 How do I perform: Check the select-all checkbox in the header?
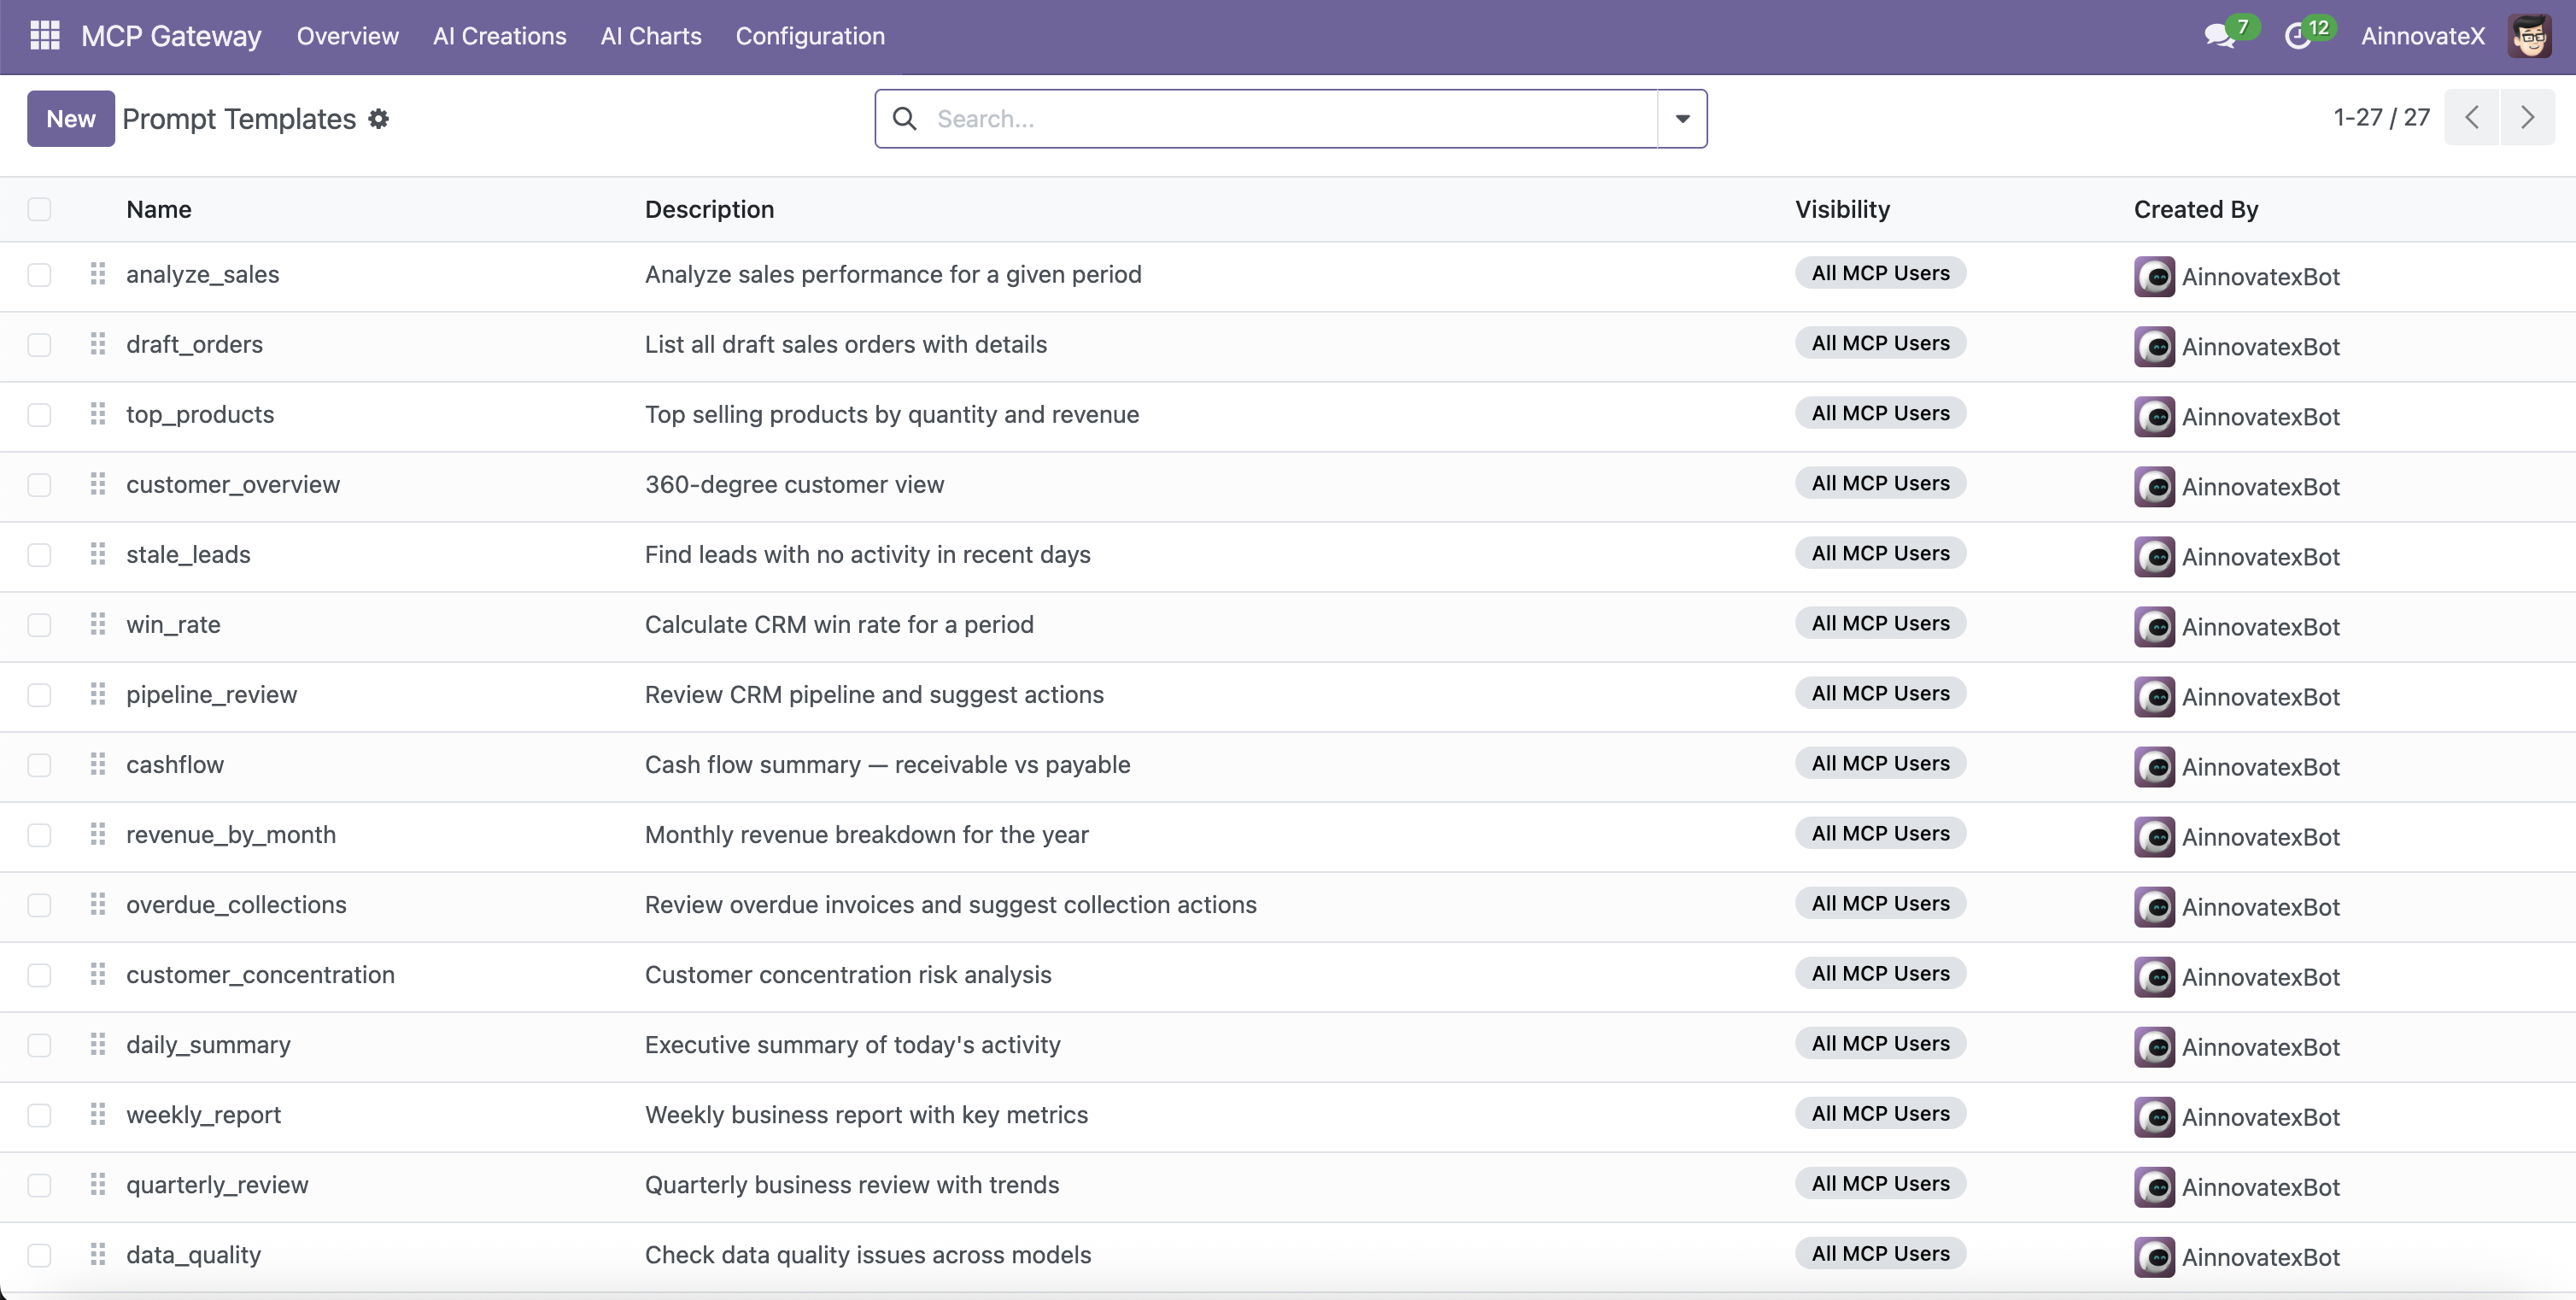[39, 209]
